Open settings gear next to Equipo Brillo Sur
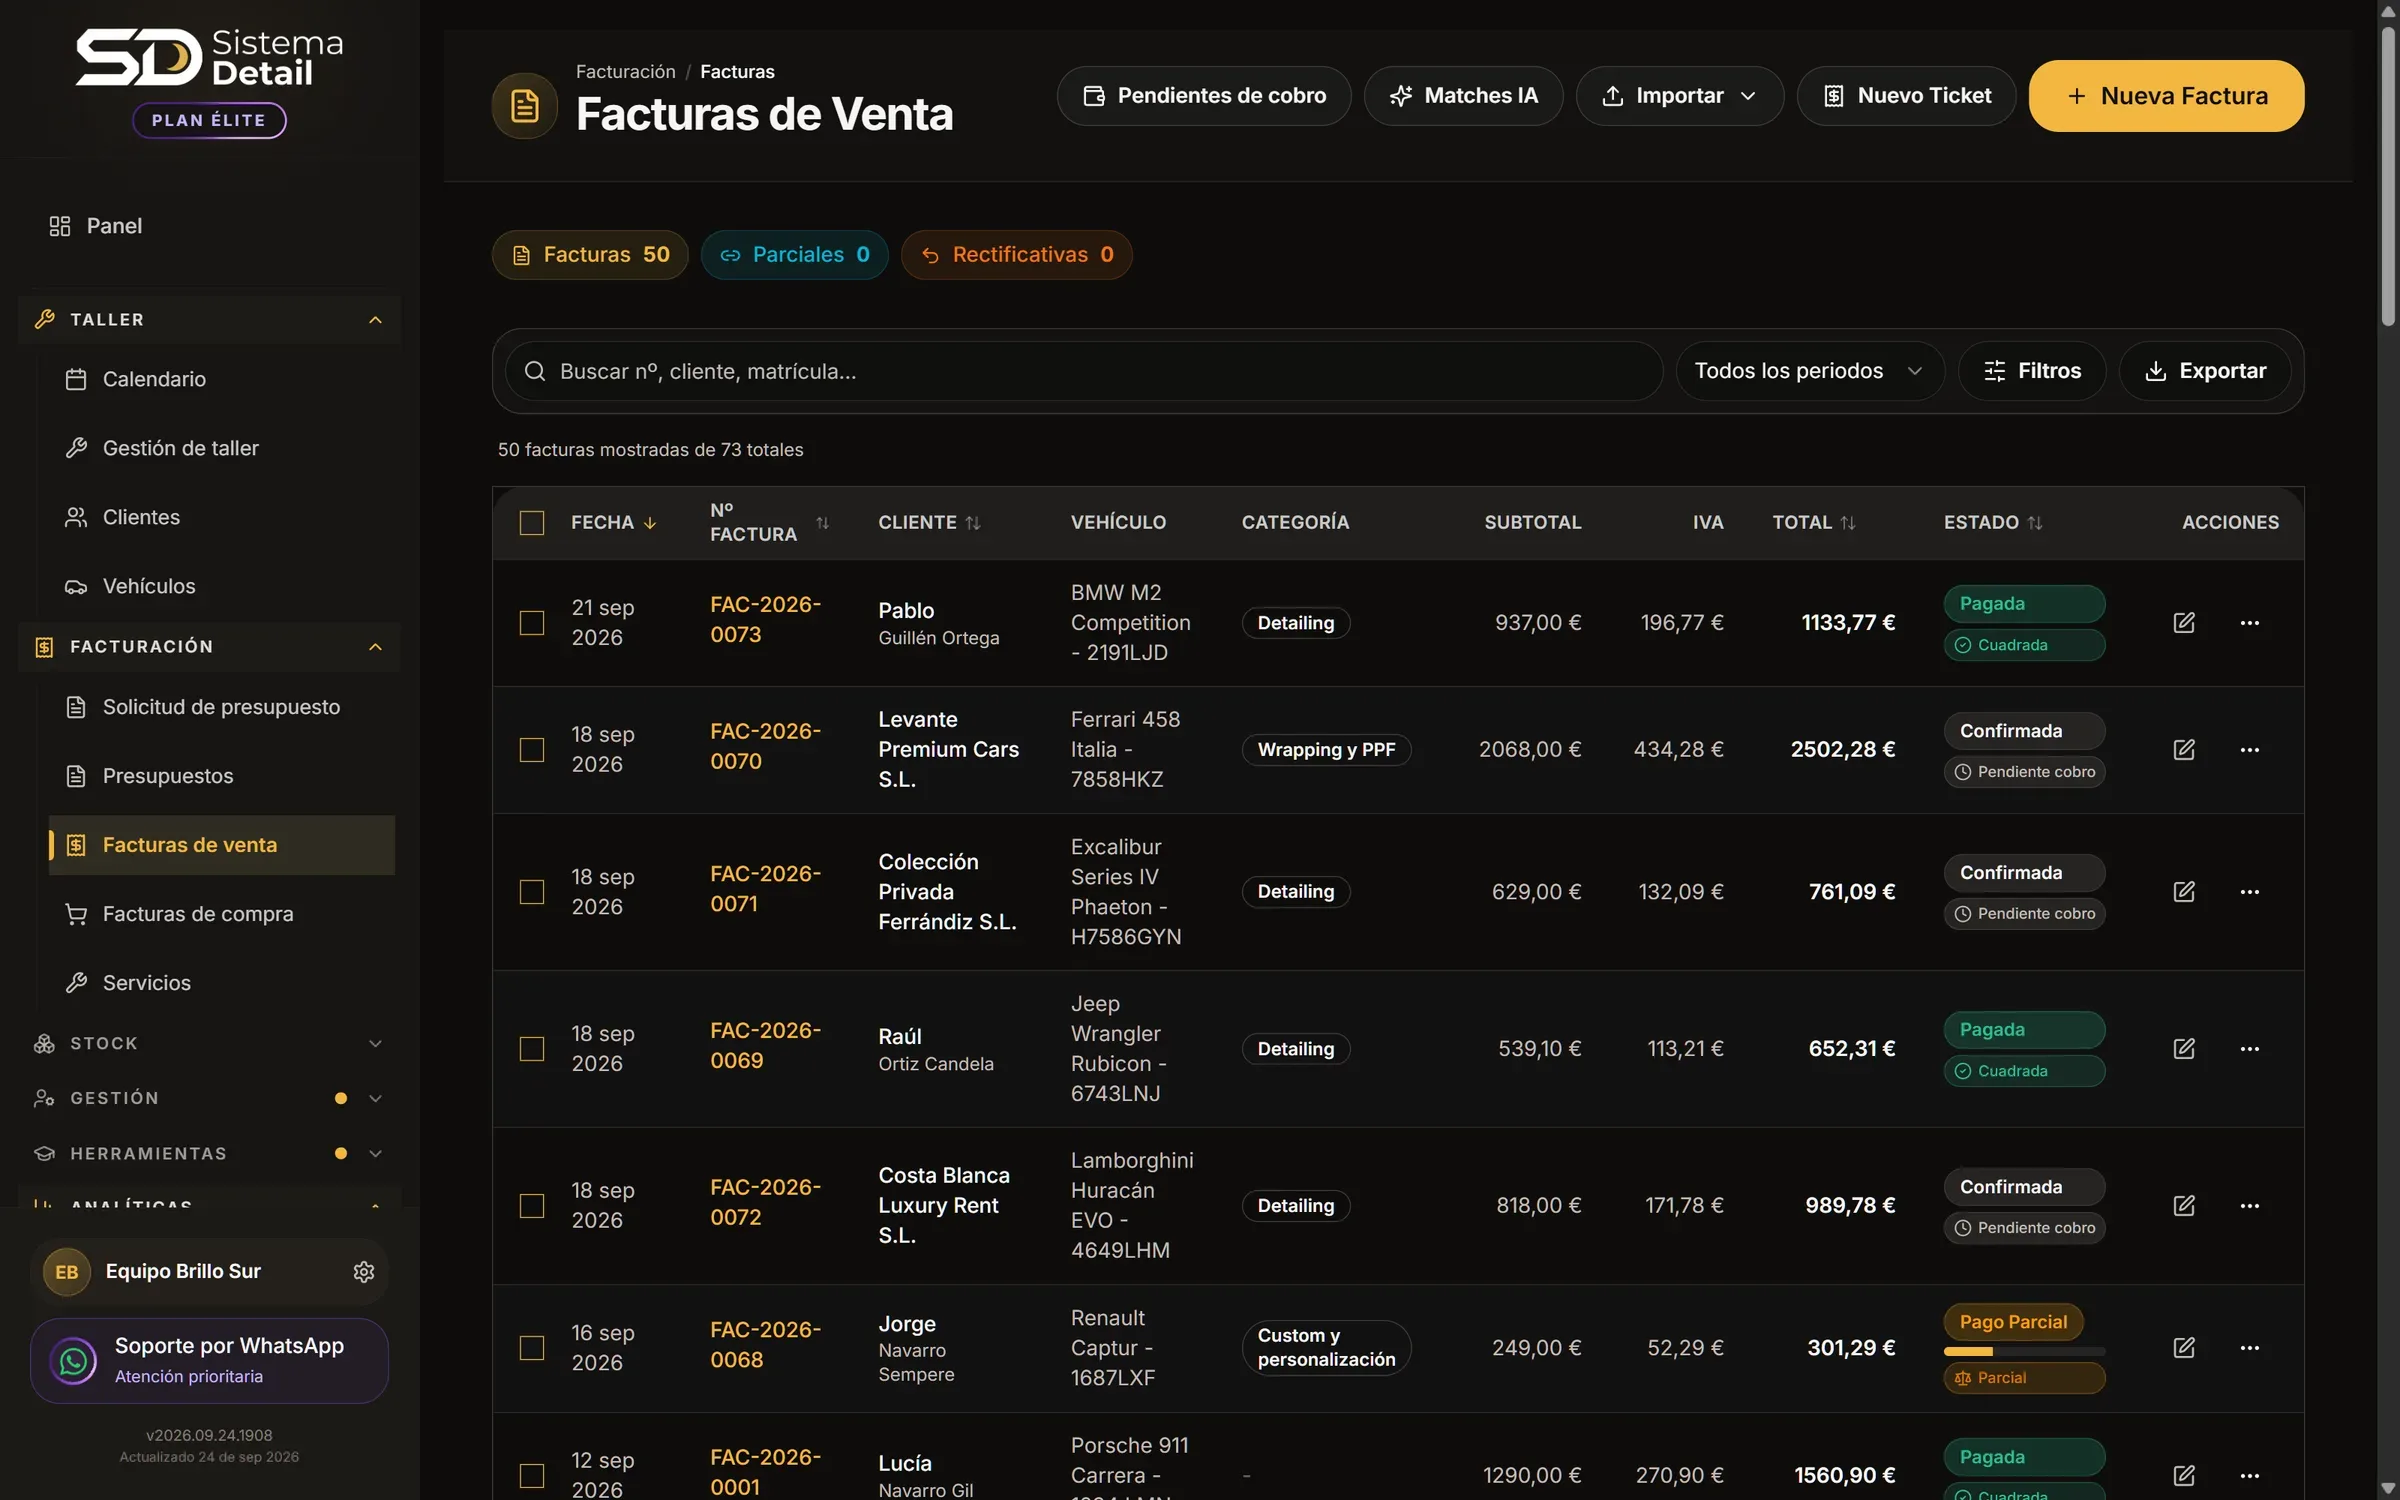Image resolution: width=2400 pixels, height=1500 pixels. point(364,1271)
